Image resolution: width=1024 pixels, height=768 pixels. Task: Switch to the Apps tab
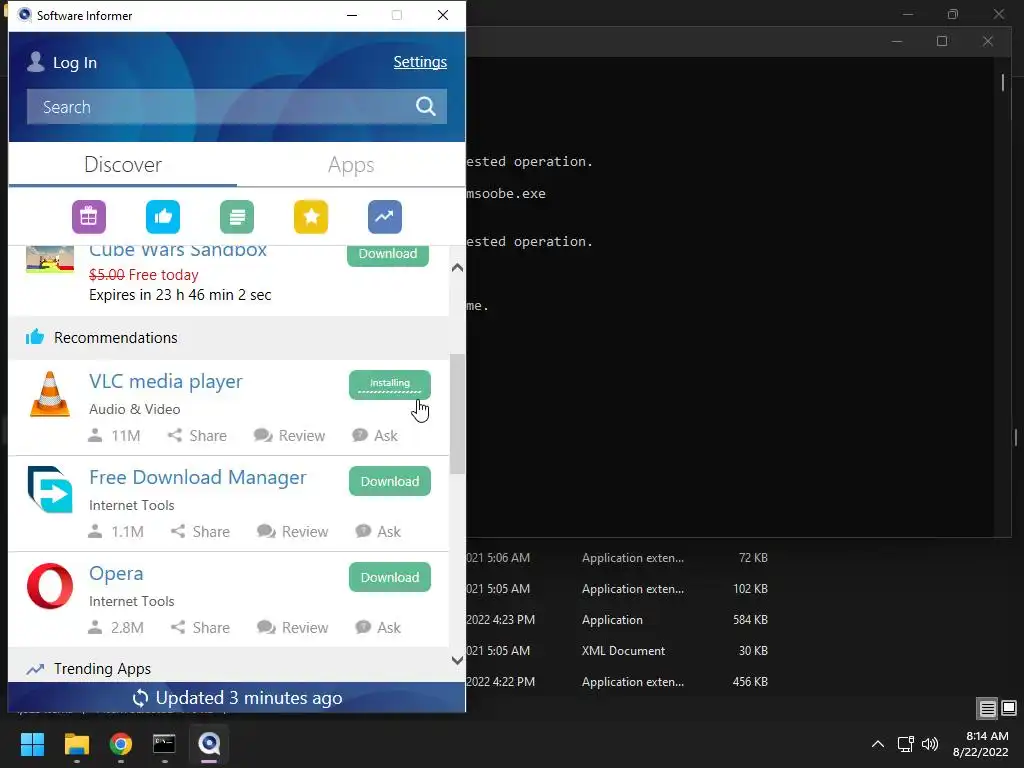(351, 165)
